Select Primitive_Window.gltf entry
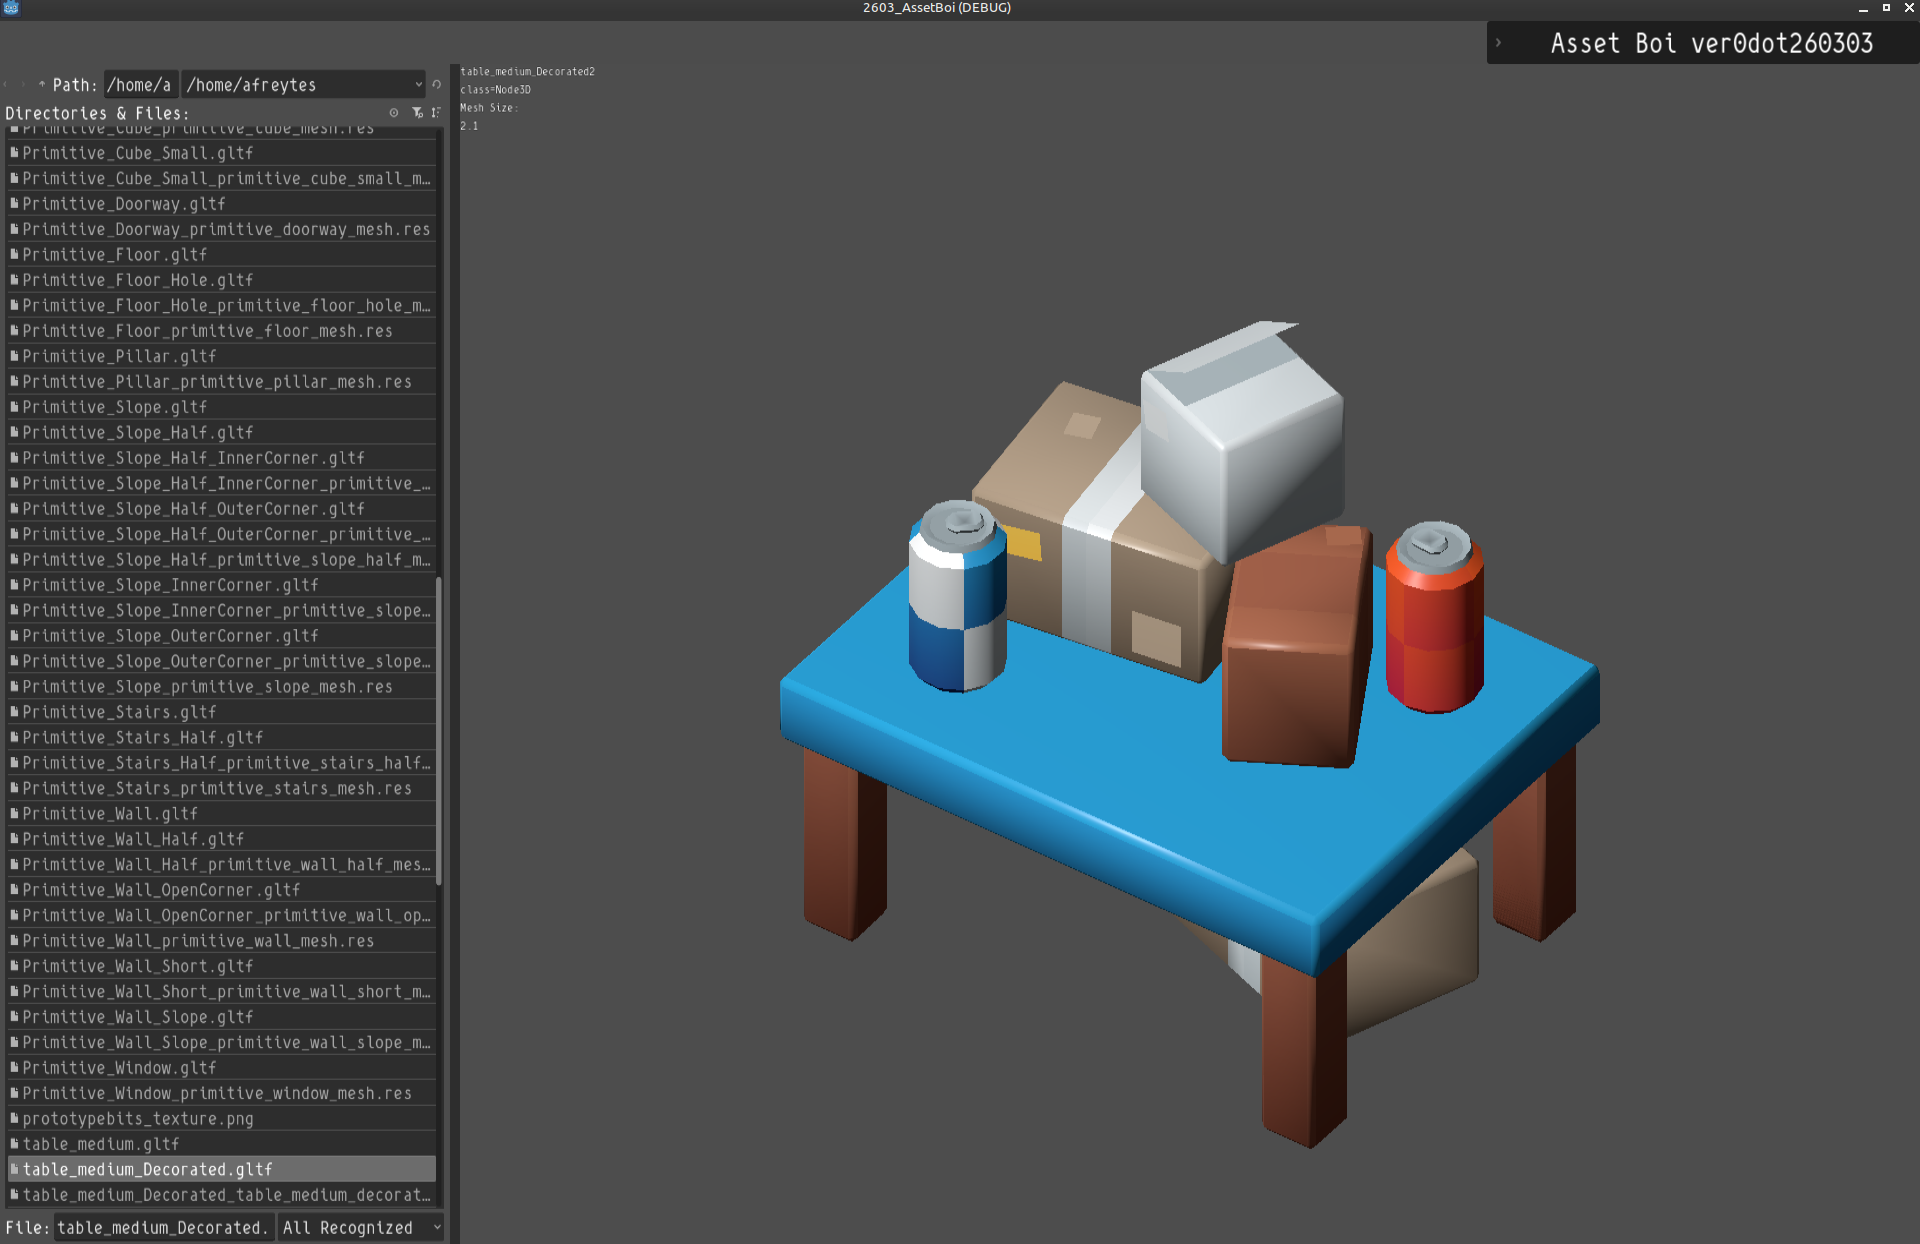The width and height of the screenshot is (1920, 1244). [119, 1068]
